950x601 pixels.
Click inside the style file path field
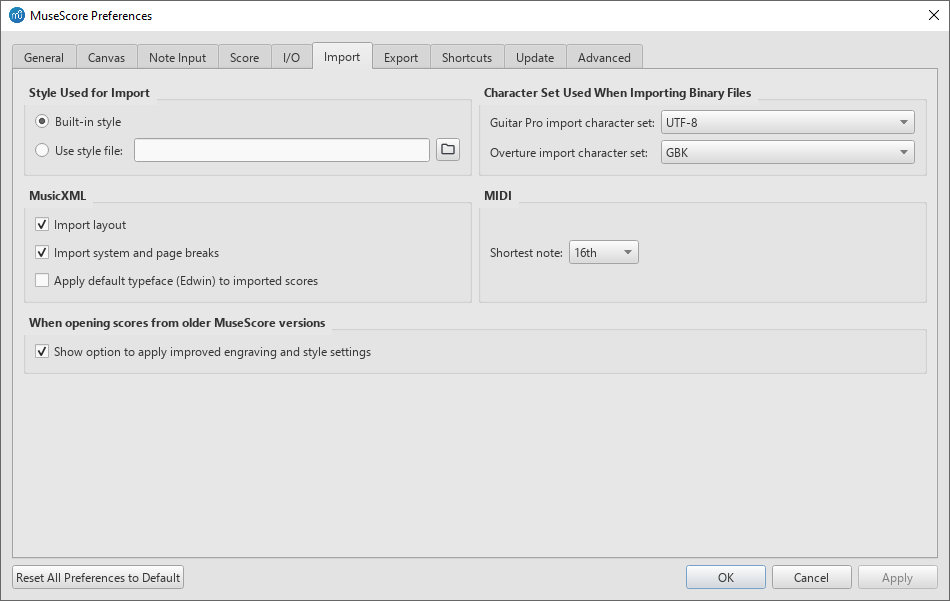click(x=280, y=149)
